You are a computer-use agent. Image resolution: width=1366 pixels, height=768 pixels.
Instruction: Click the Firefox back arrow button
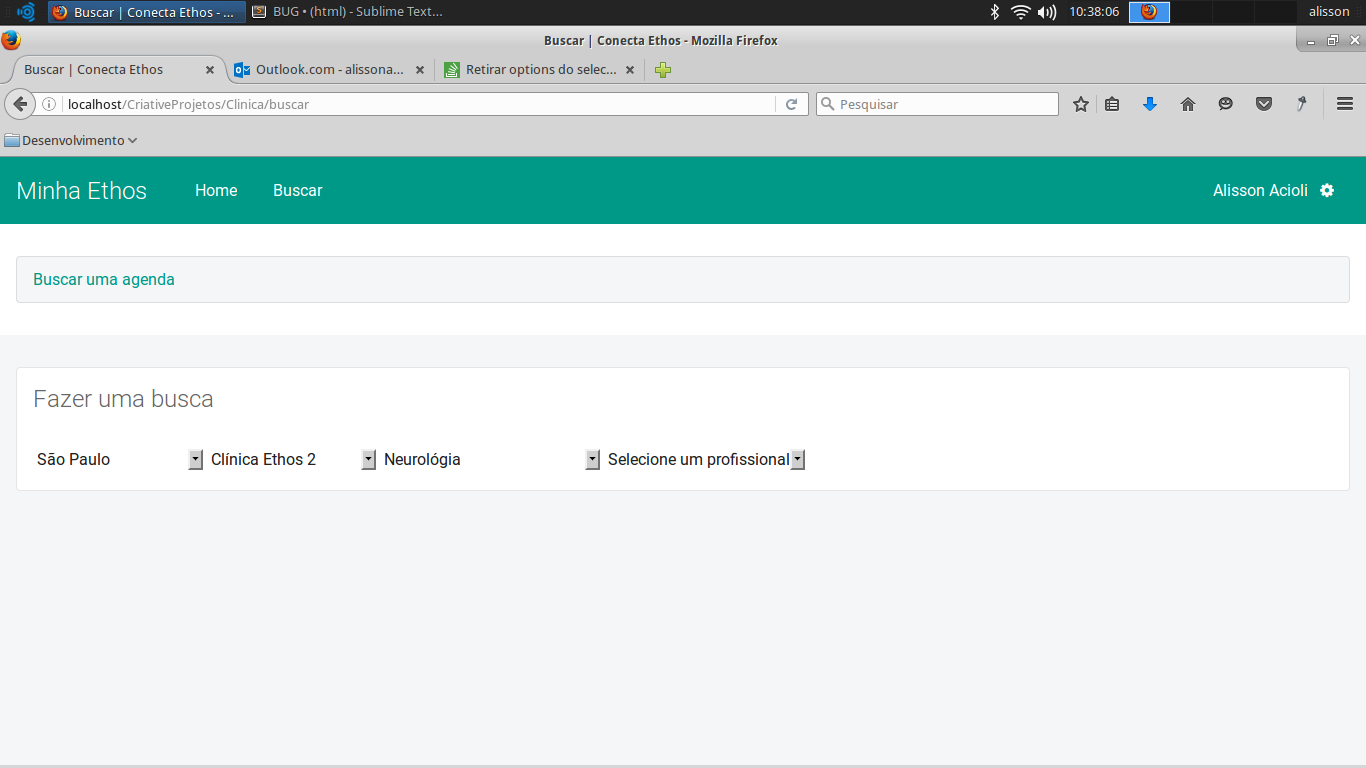point(20,104)
